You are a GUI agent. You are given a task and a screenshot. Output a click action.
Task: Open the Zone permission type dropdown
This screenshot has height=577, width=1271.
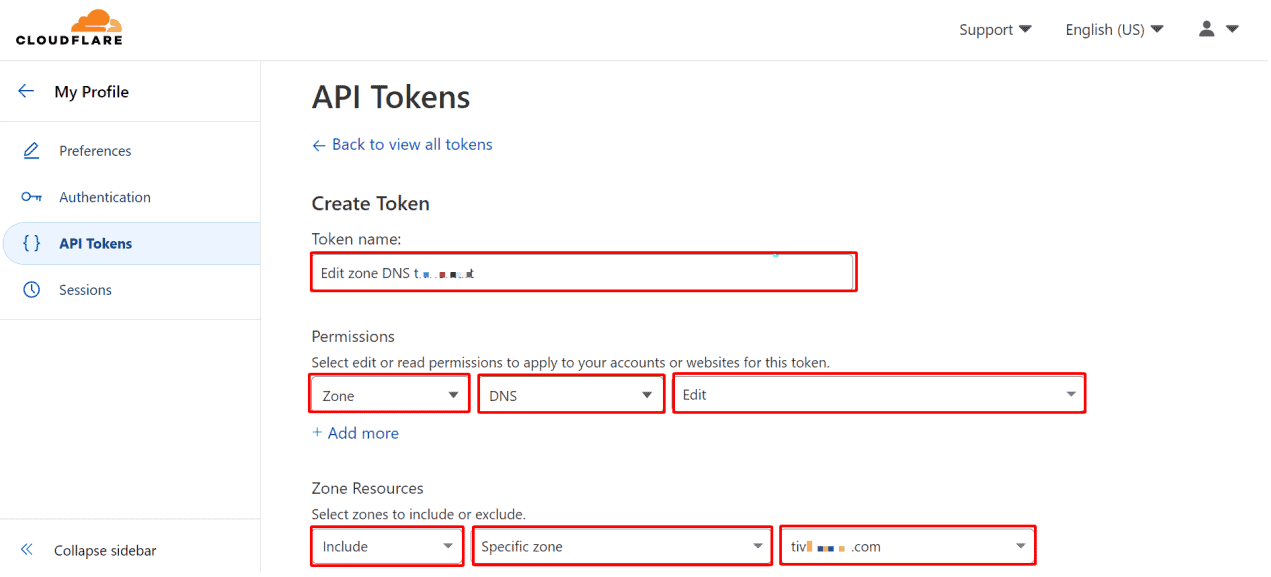coord(388,394)
